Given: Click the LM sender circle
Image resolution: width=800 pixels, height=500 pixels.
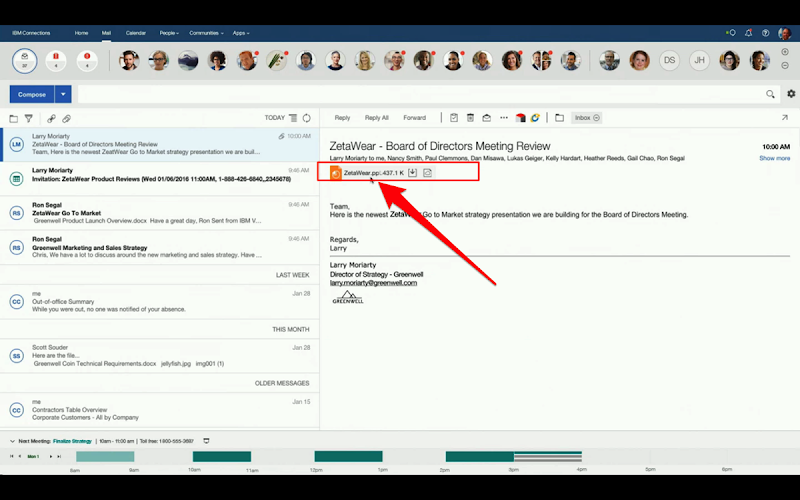Looking at the screenshot, I should 16,144.
